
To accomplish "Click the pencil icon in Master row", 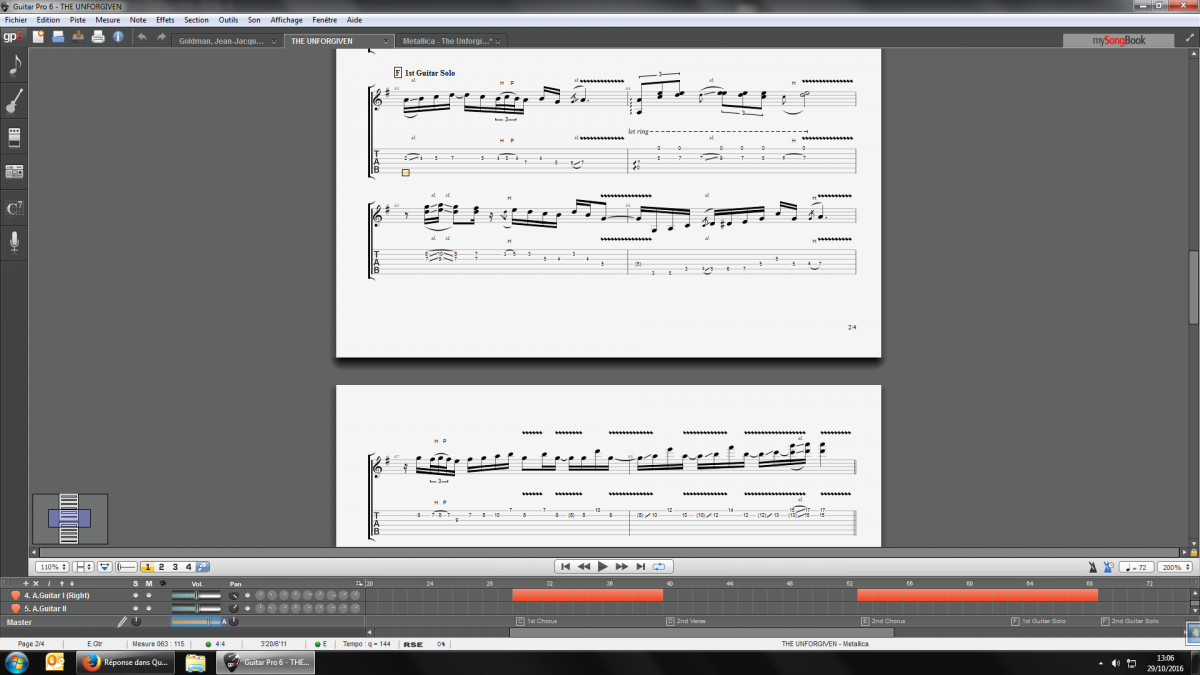I will pyautogui.click(x=122, y=621).
